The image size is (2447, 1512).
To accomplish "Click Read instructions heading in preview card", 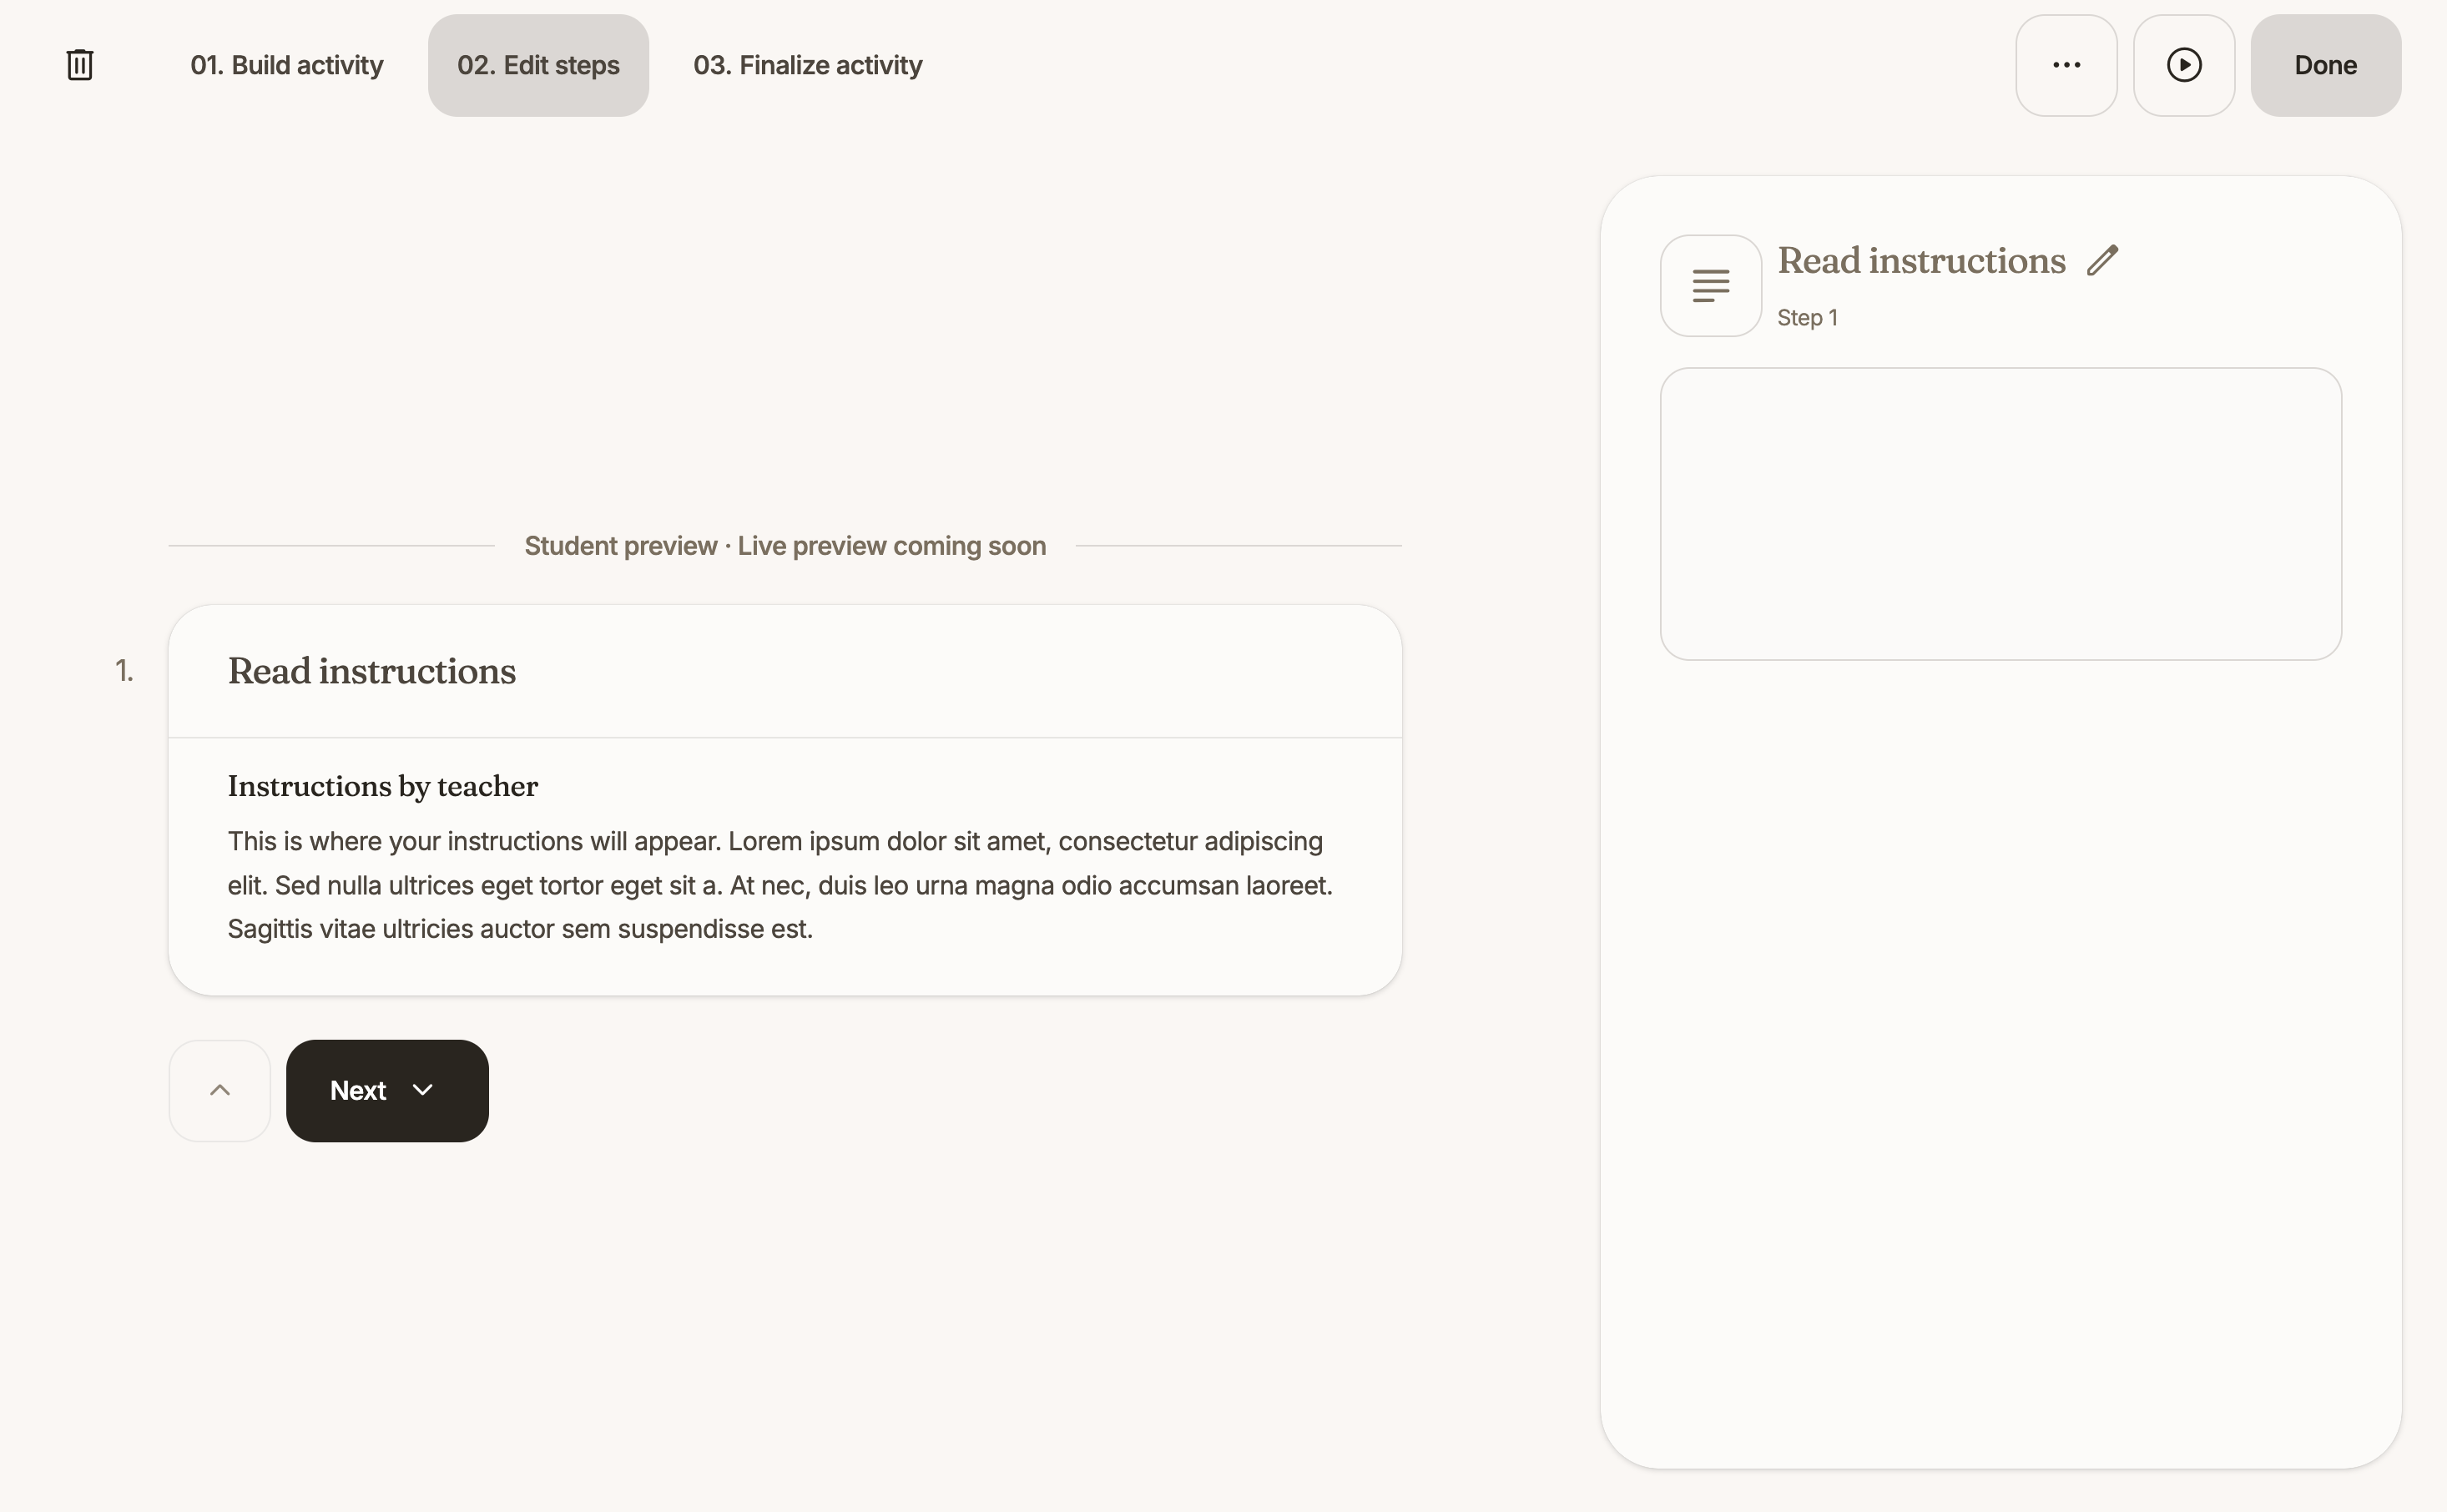I will click(372, 671).
